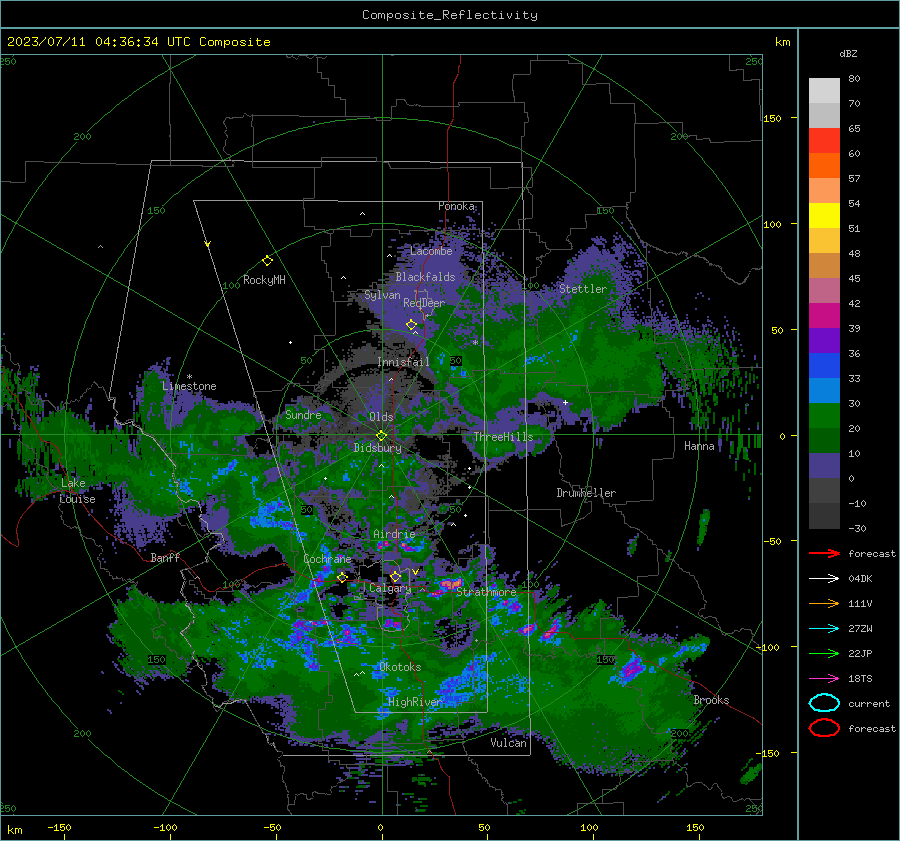Click the -100 right axis tick label
900x841 pixels.
767,647
